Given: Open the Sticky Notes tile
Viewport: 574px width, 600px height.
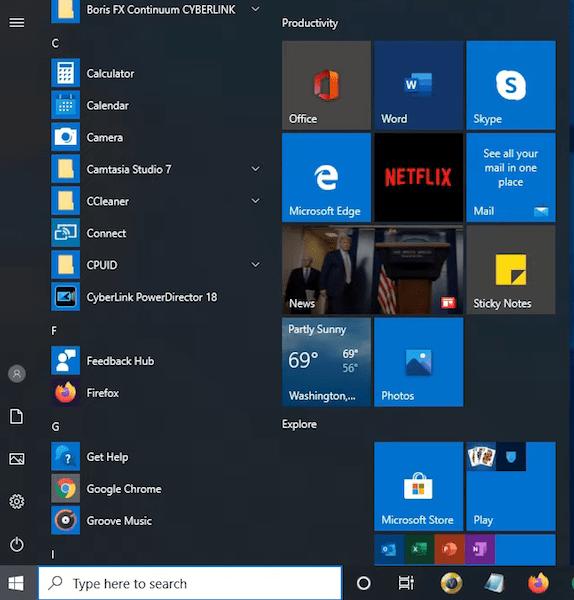Looking at the screenshot, I should pyautogui.click(x=511, y=270).
